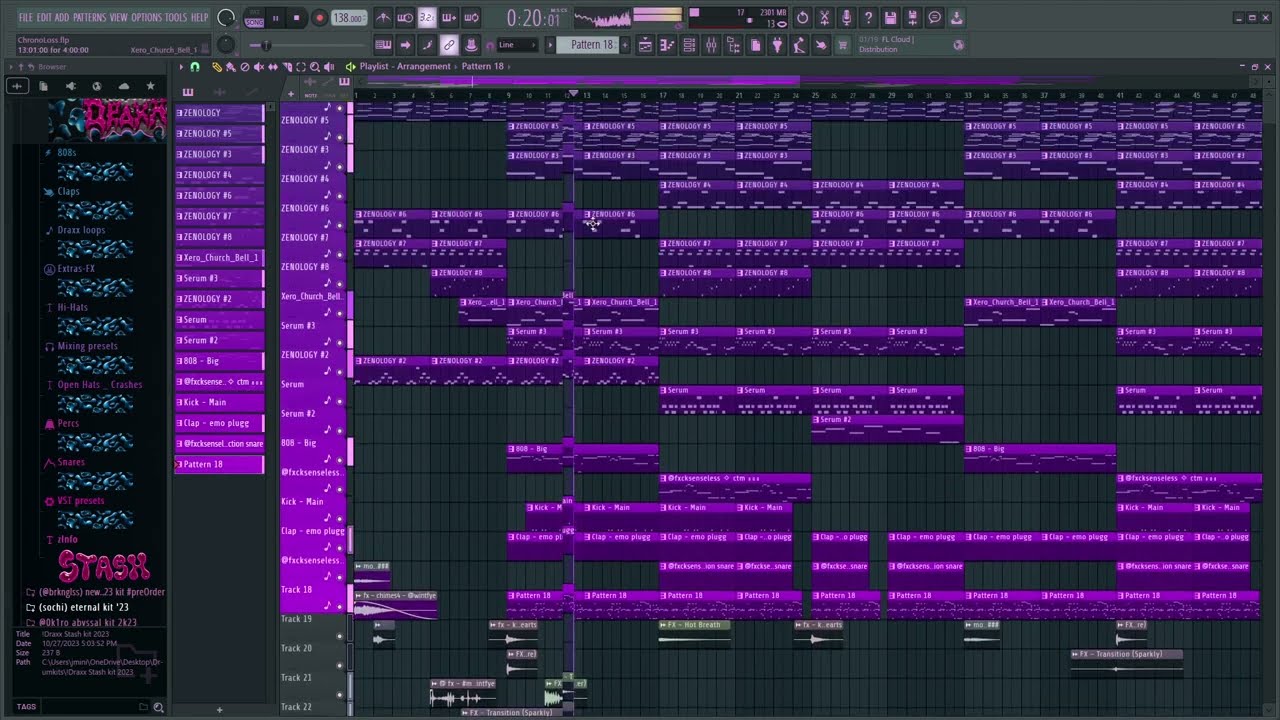Expand the Hi-Hats browser folder
Screen dimensions: 1280x720
[x=73, y=308]
